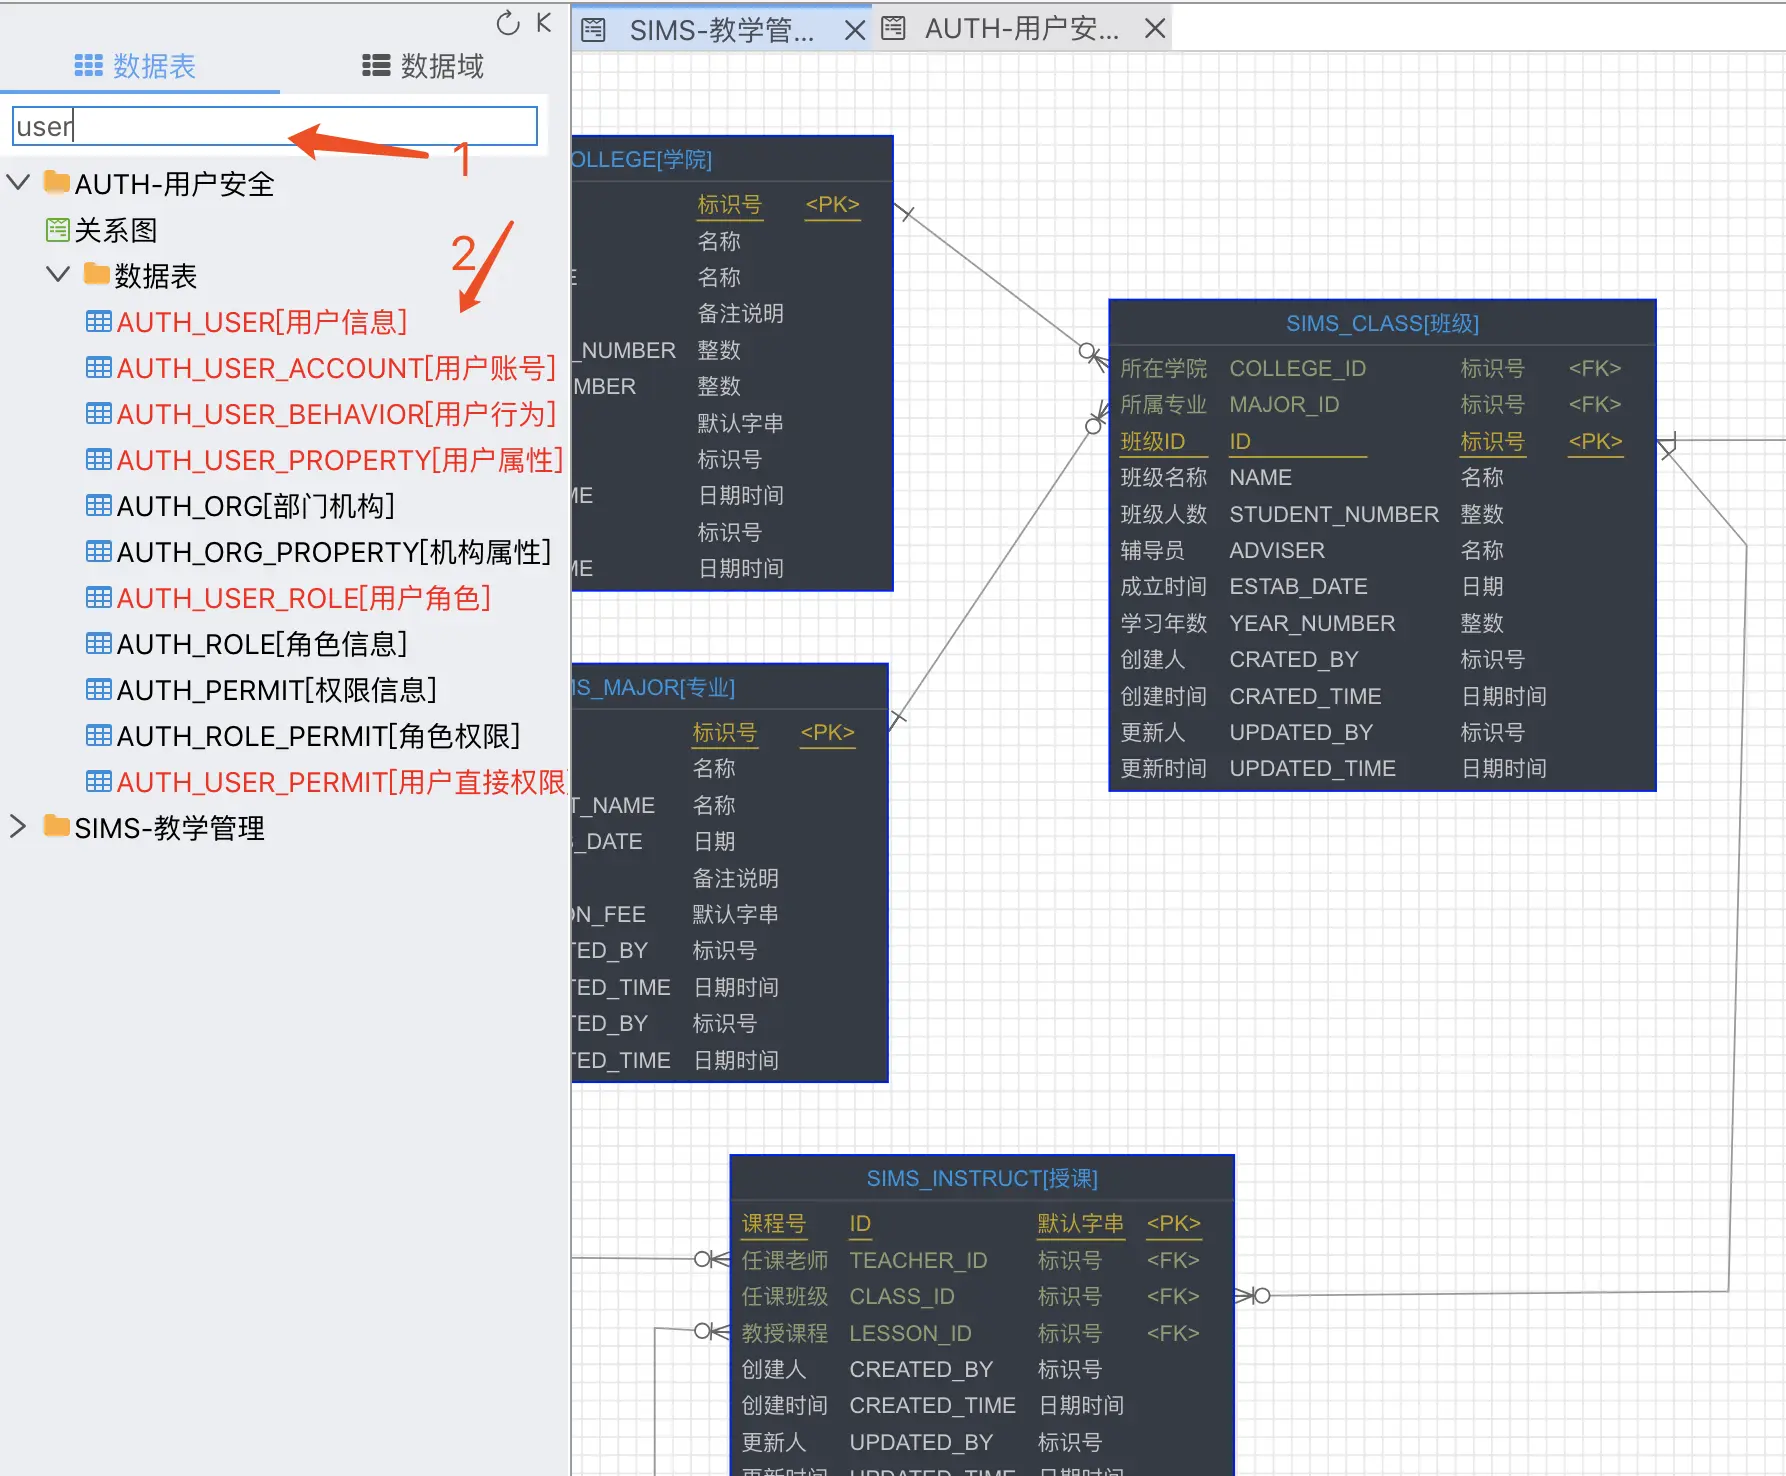Select AUTH_ROLE_PERMIT[角色权限] table

[319, 736]
